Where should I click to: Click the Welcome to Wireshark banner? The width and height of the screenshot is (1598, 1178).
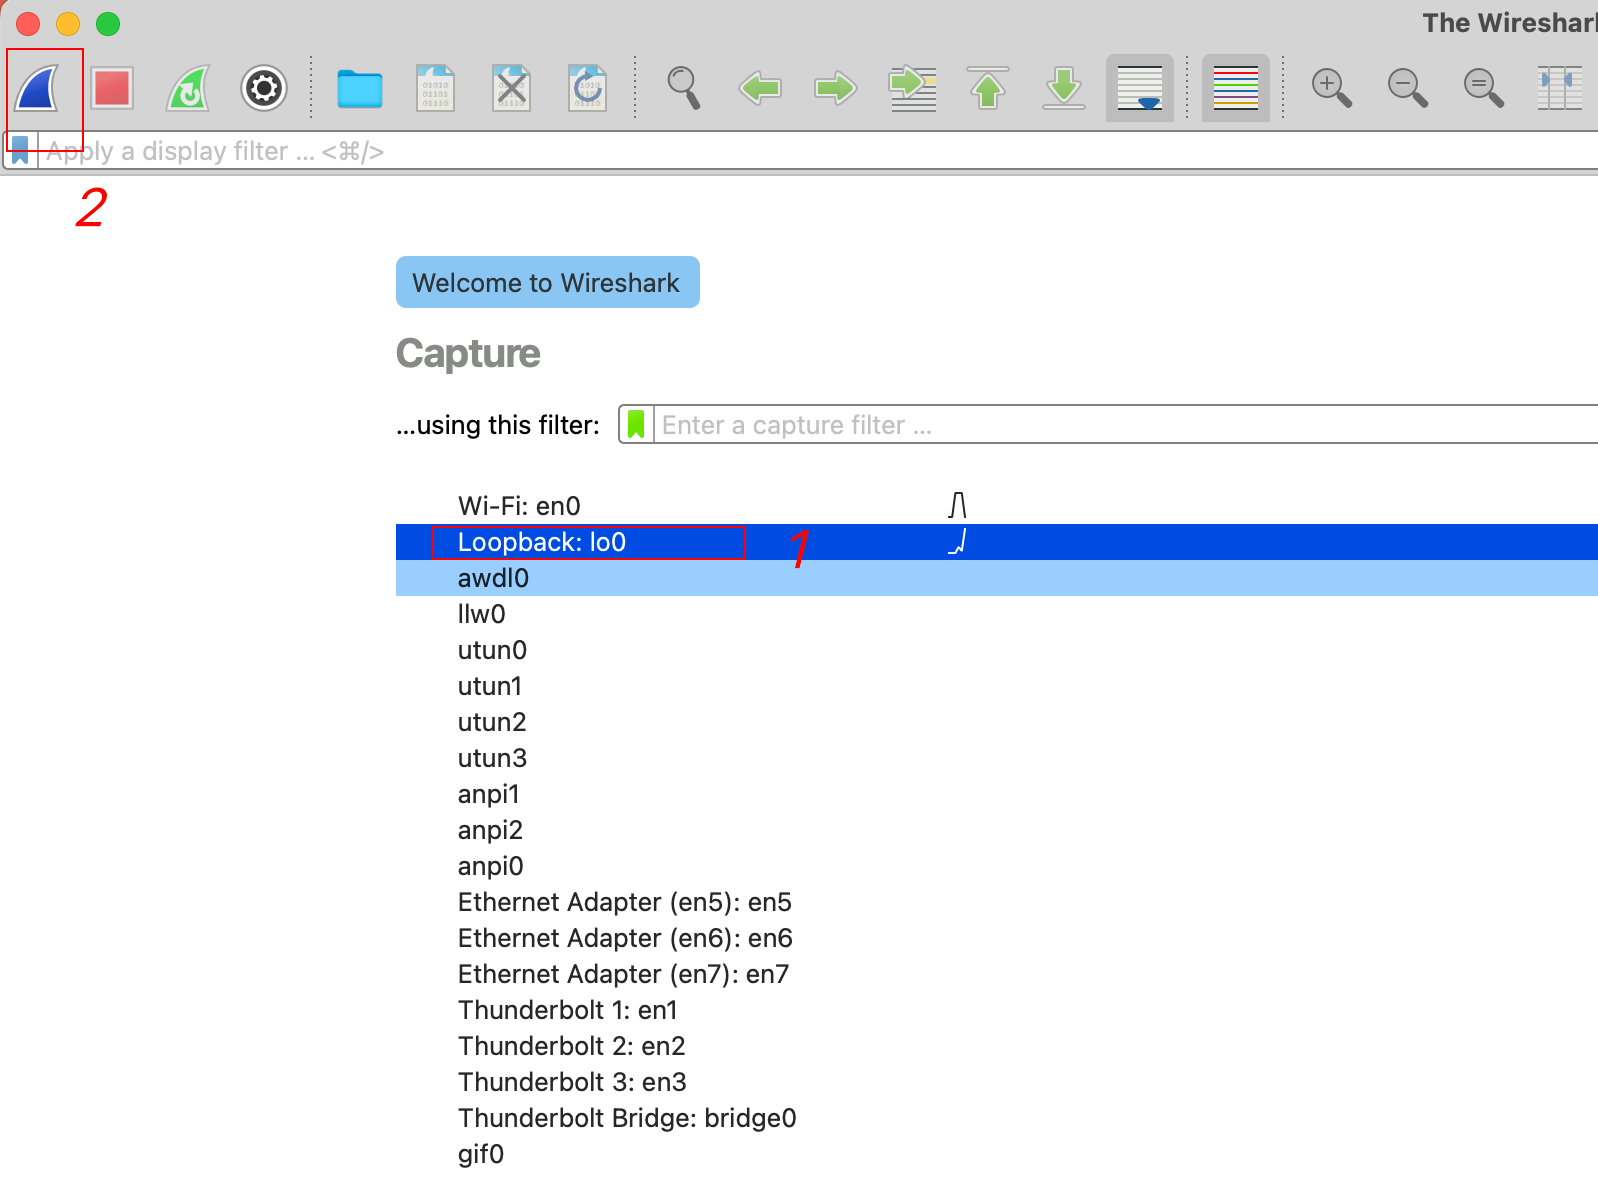(548, 283)
